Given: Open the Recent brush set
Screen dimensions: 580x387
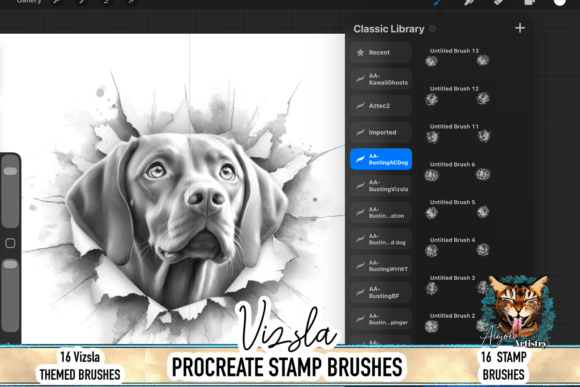Looking at the screenshot, I should pyautogui.click(x=381, y=53).
